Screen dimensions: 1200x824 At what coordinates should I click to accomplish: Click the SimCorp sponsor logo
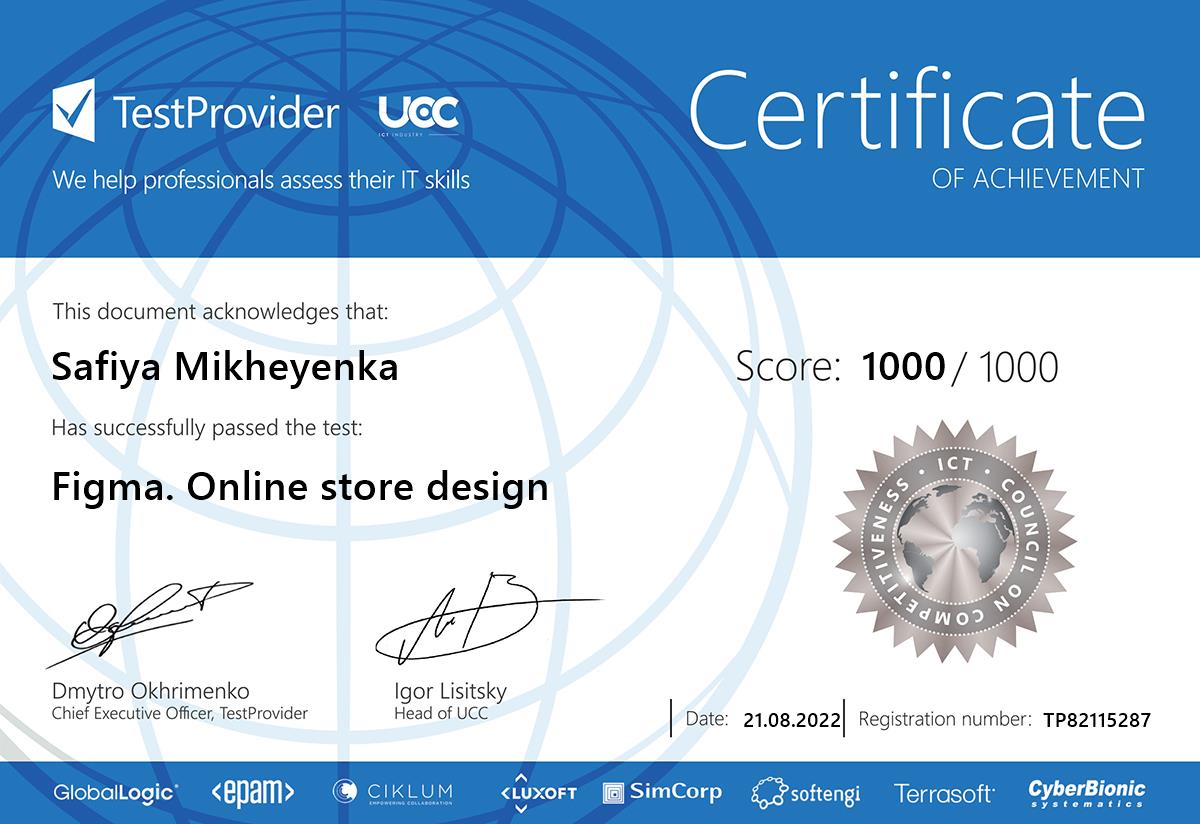[x=662, y=792]
